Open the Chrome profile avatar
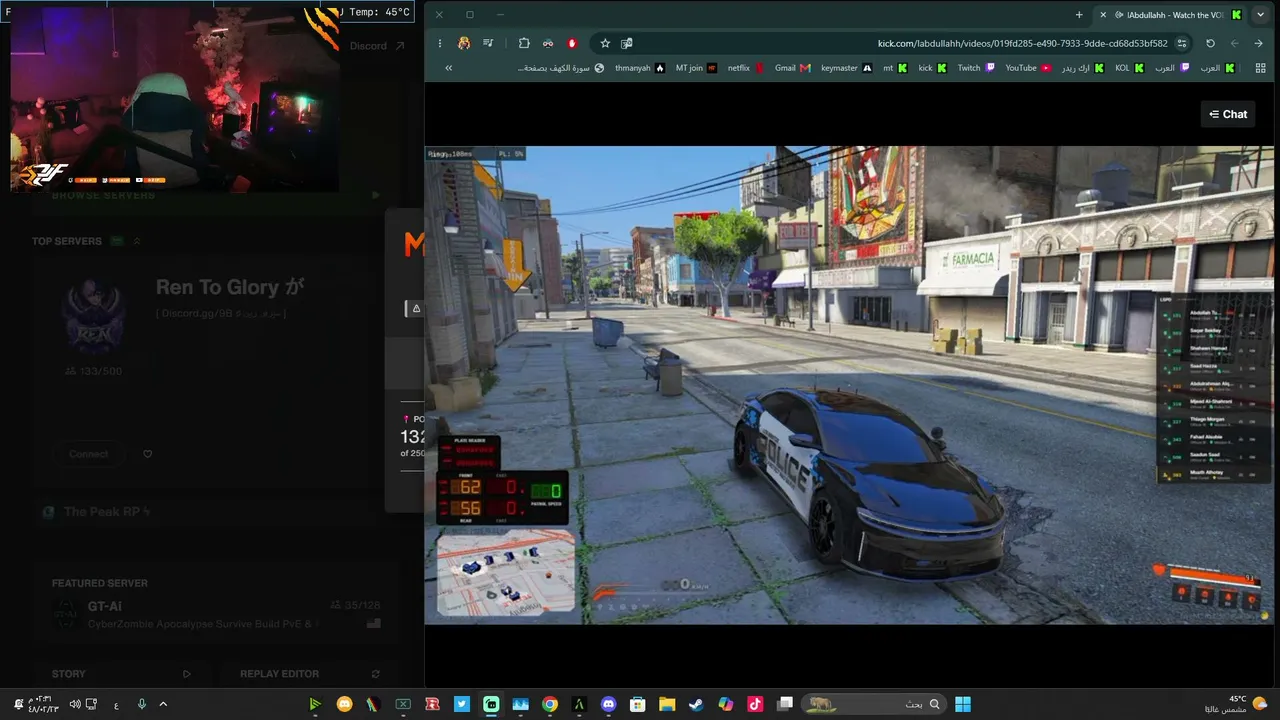Image resolution: width=1280 pixels, height=720 pixels. (464, 43)
